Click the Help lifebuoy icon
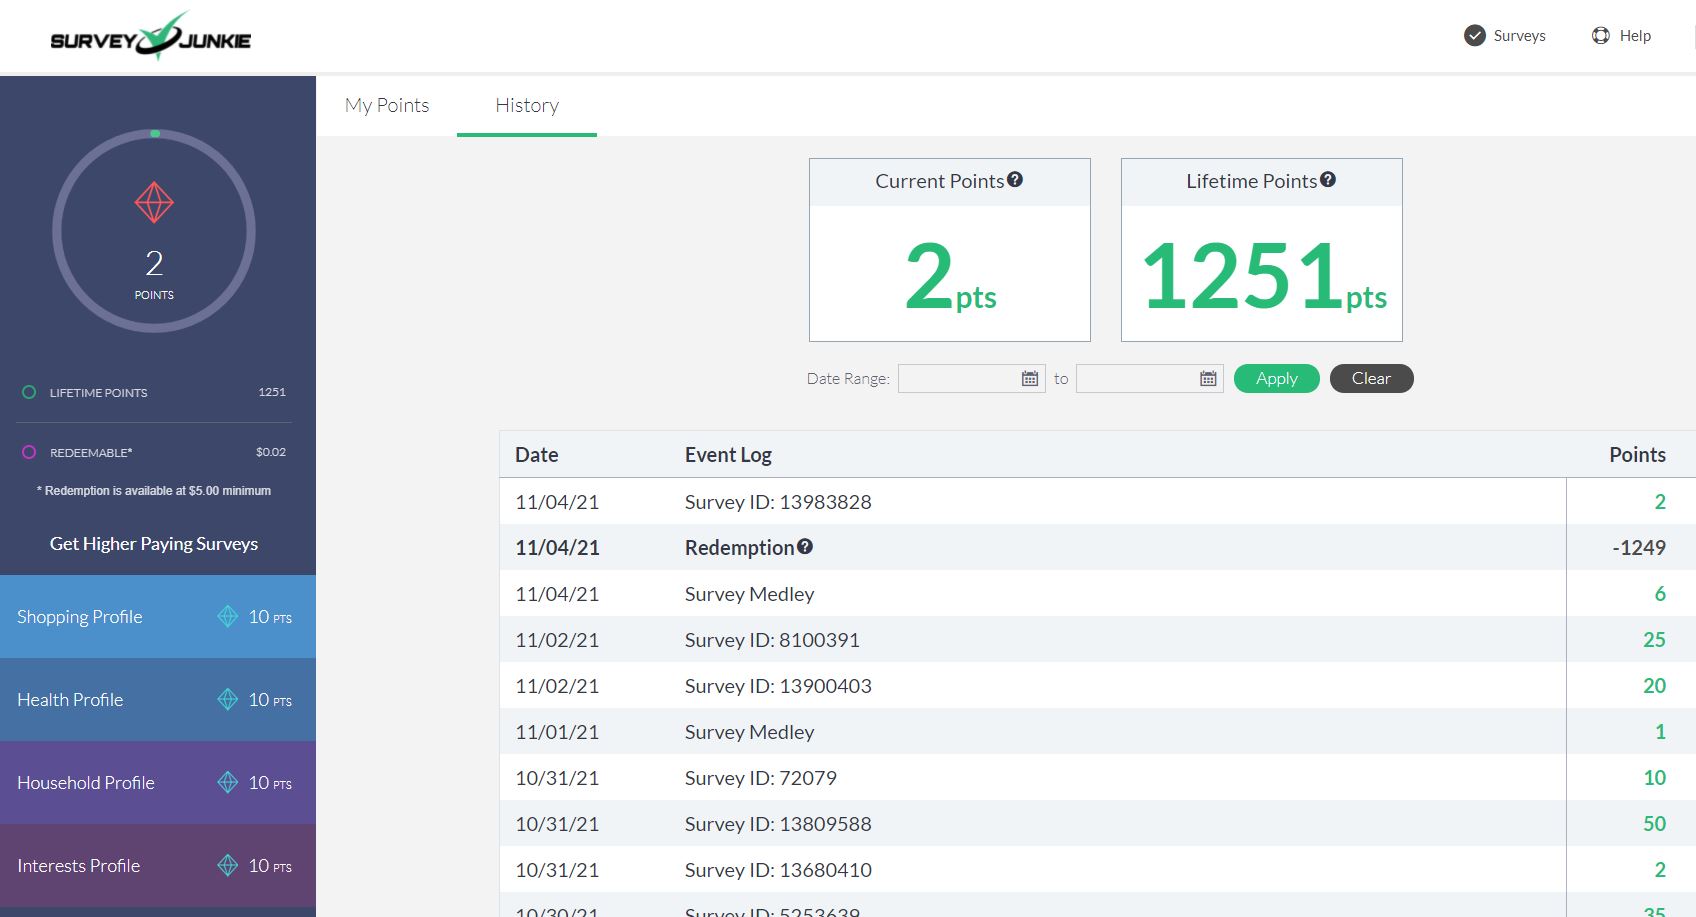Viewport: 1696px width, 917px height. [1601, 36]
